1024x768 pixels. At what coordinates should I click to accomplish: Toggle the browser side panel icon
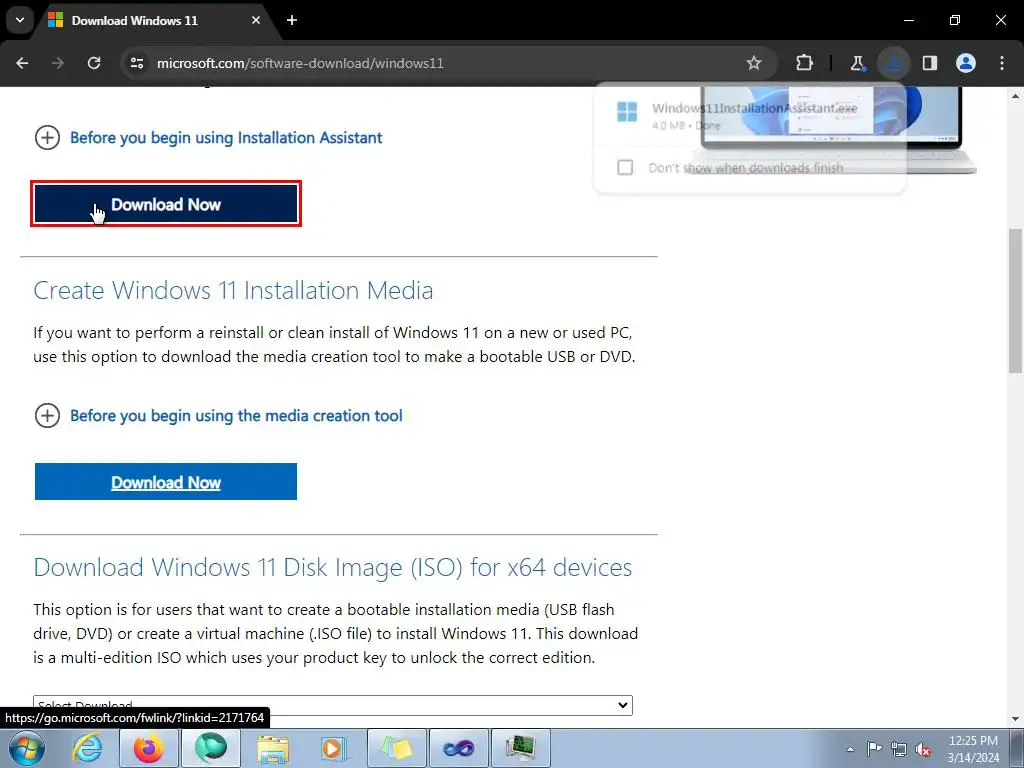(x=930, y=63)
